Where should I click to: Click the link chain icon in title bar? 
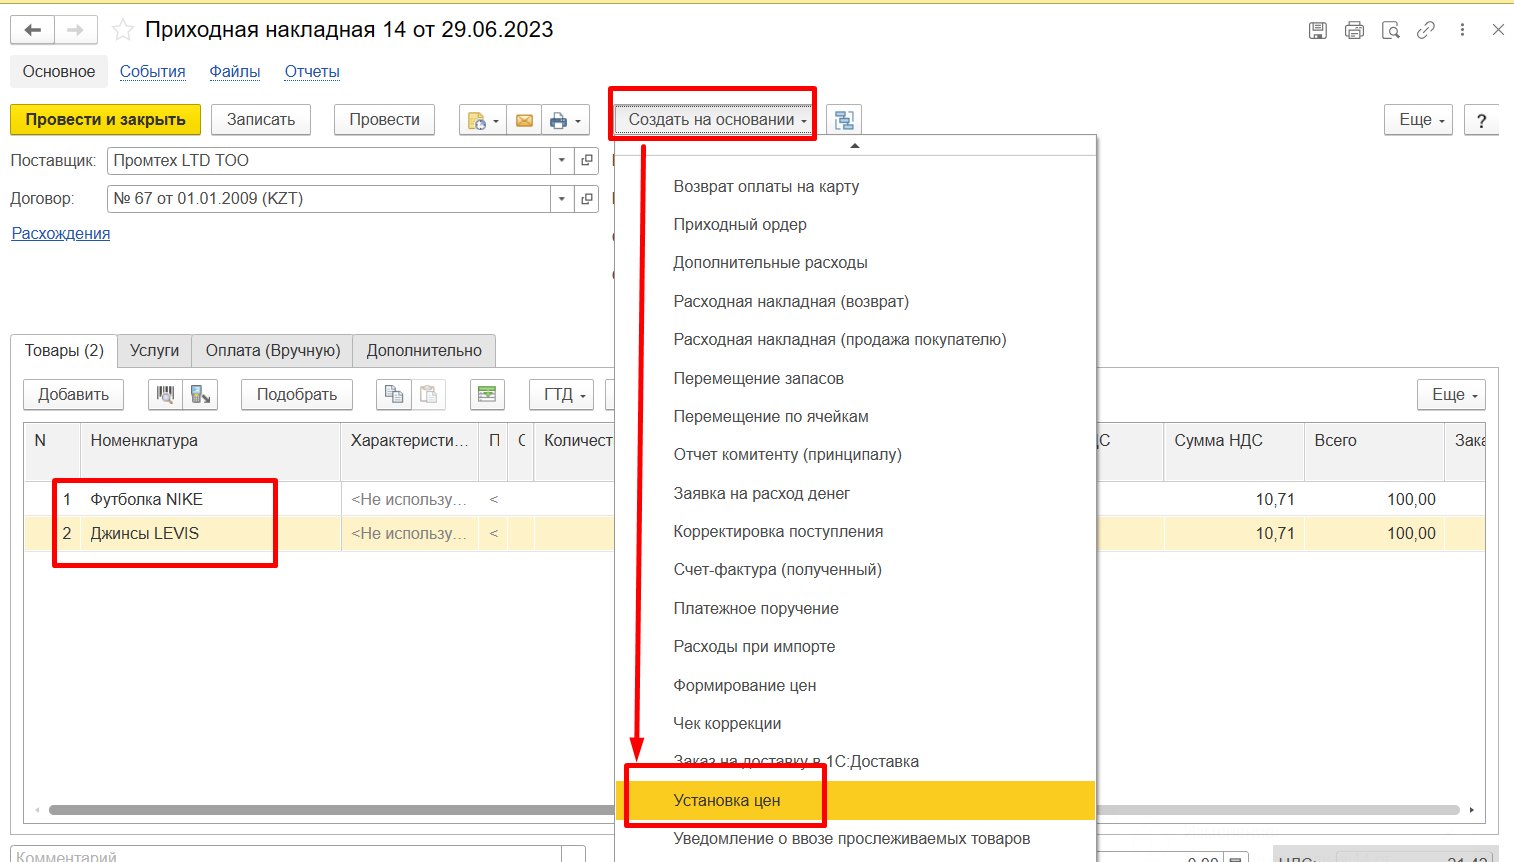pyautogui.click(x=1426, y=30)
